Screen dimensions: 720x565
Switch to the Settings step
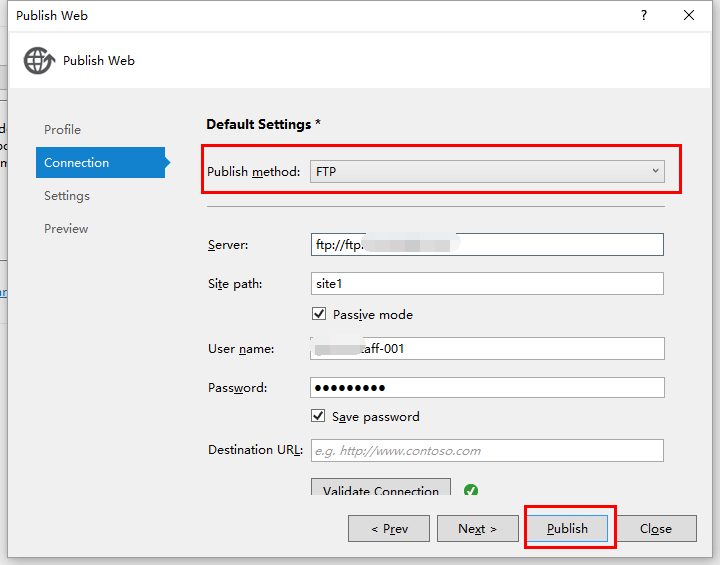coord(67,196)
